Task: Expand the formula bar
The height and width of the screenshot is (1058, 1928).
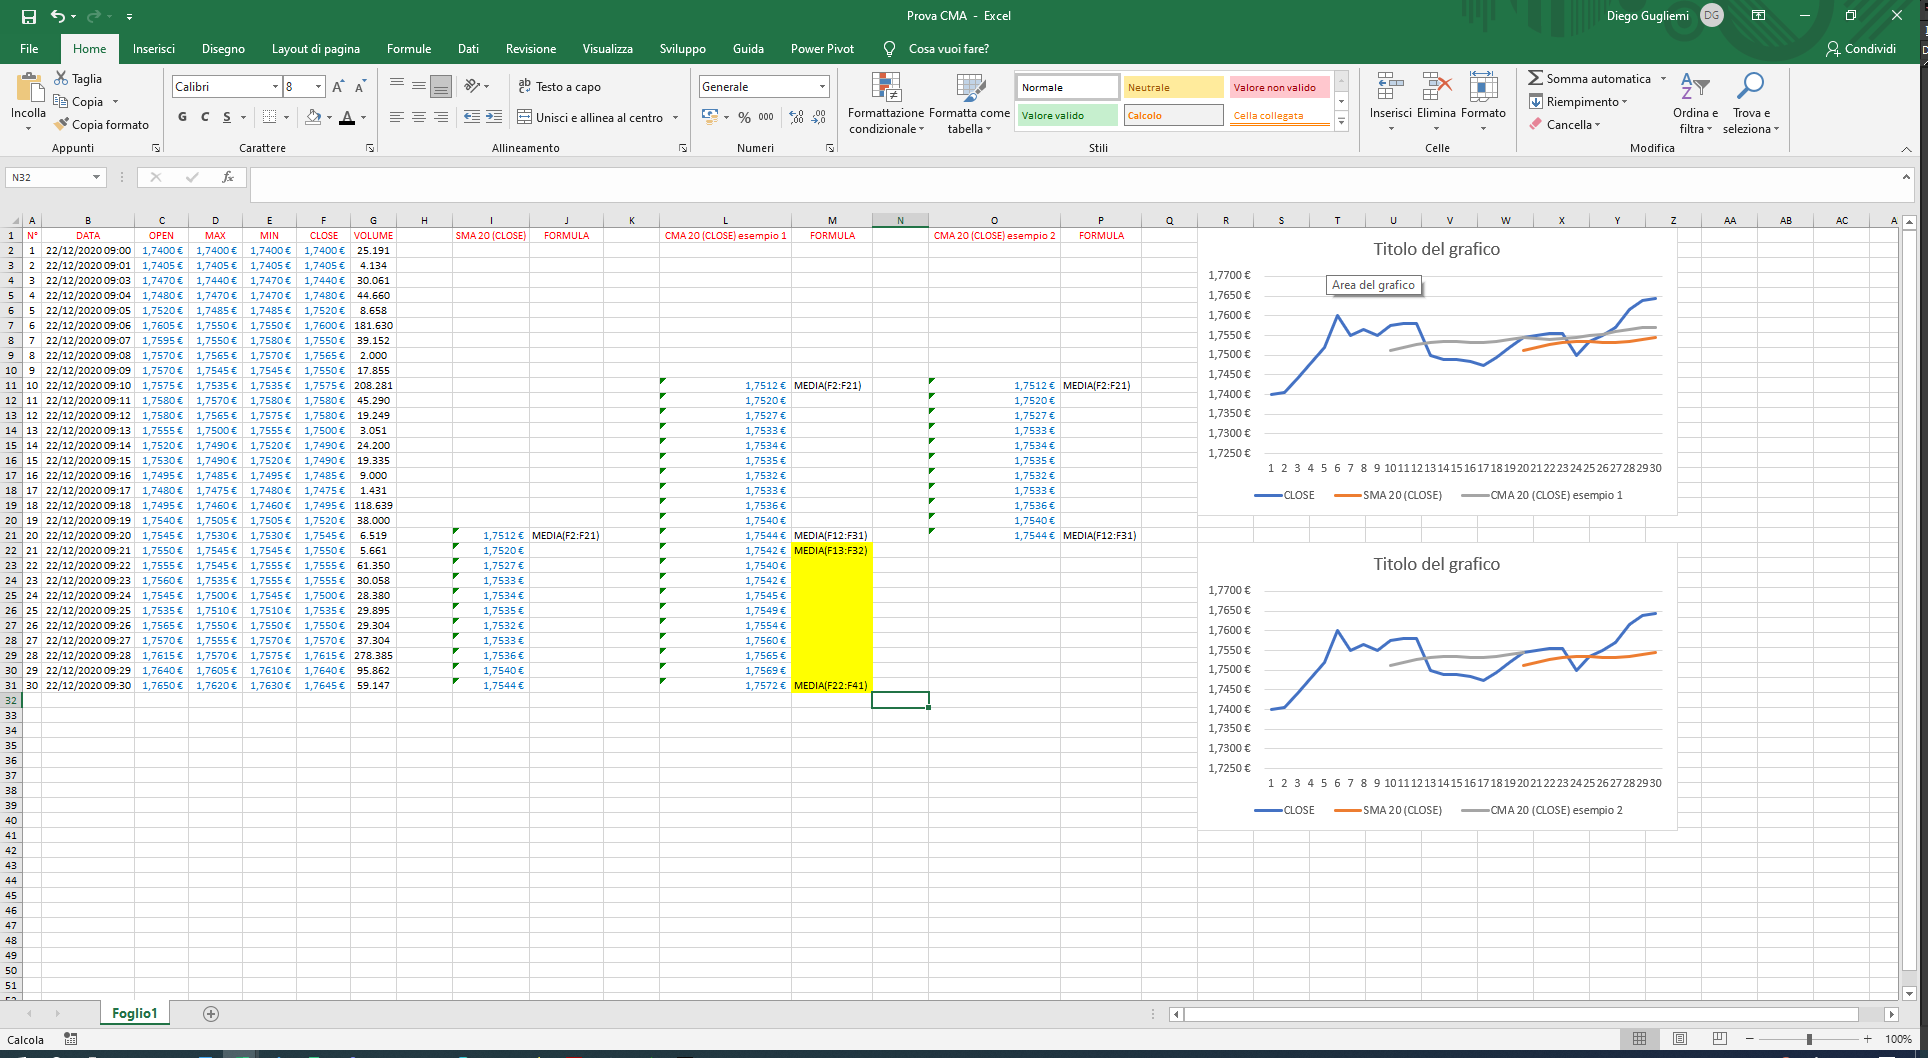Action: [x=1906, y=177]
